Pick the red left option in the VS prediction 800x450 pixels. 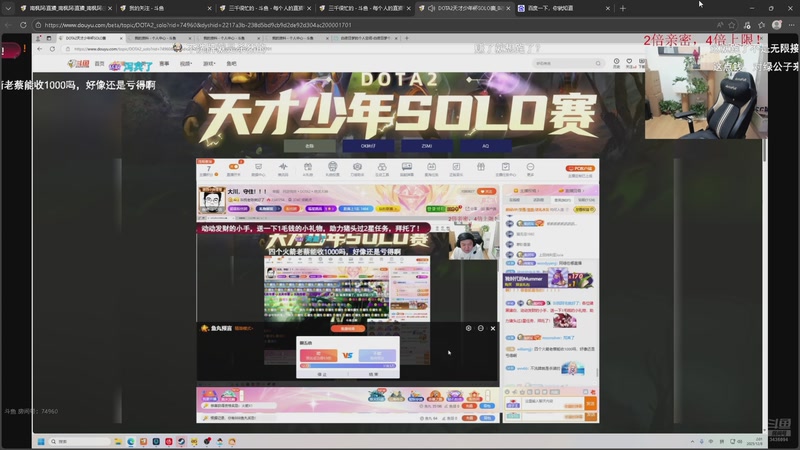(x=318, y=355)
